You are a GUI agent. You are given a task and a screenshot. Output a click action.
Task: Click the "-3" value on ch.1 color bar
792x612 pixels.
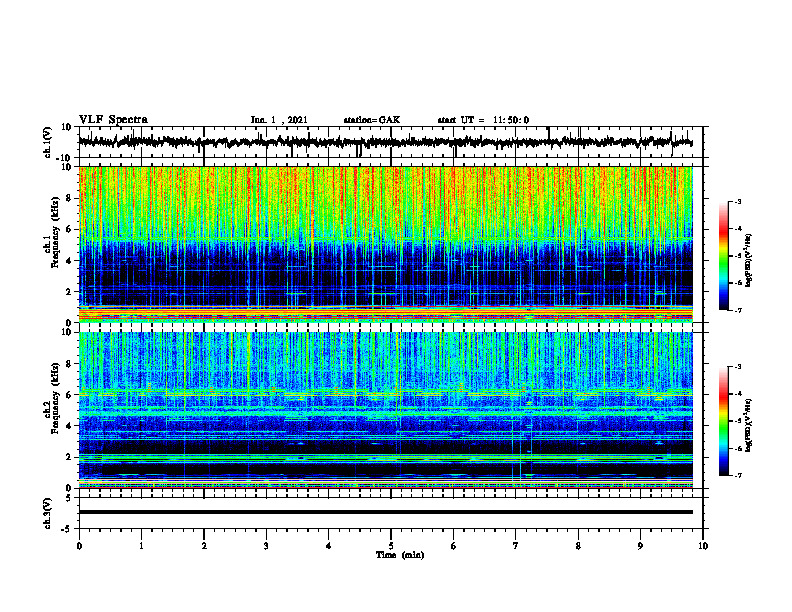[x=737, y=201]
